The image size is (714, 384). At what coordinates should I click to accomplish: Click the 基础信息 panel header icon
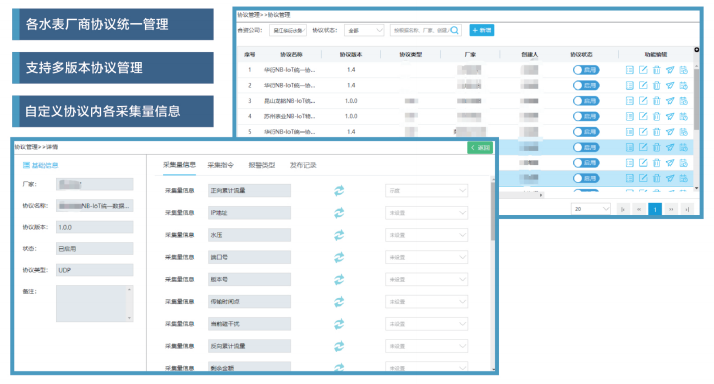pos(26,165)
